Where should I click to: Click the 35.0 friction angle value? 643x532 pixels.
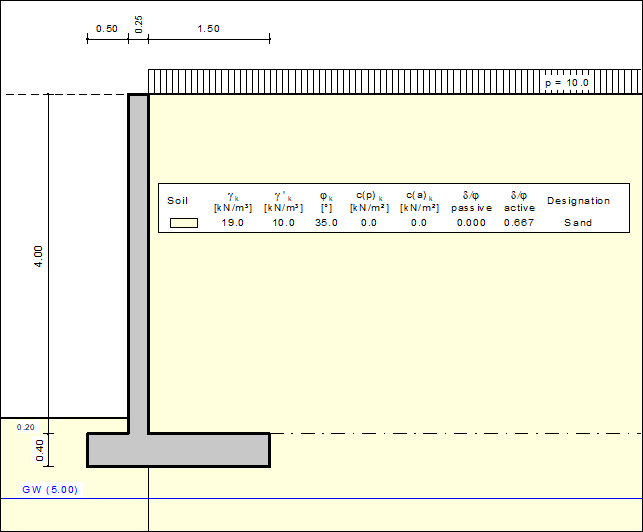(326, 223)
